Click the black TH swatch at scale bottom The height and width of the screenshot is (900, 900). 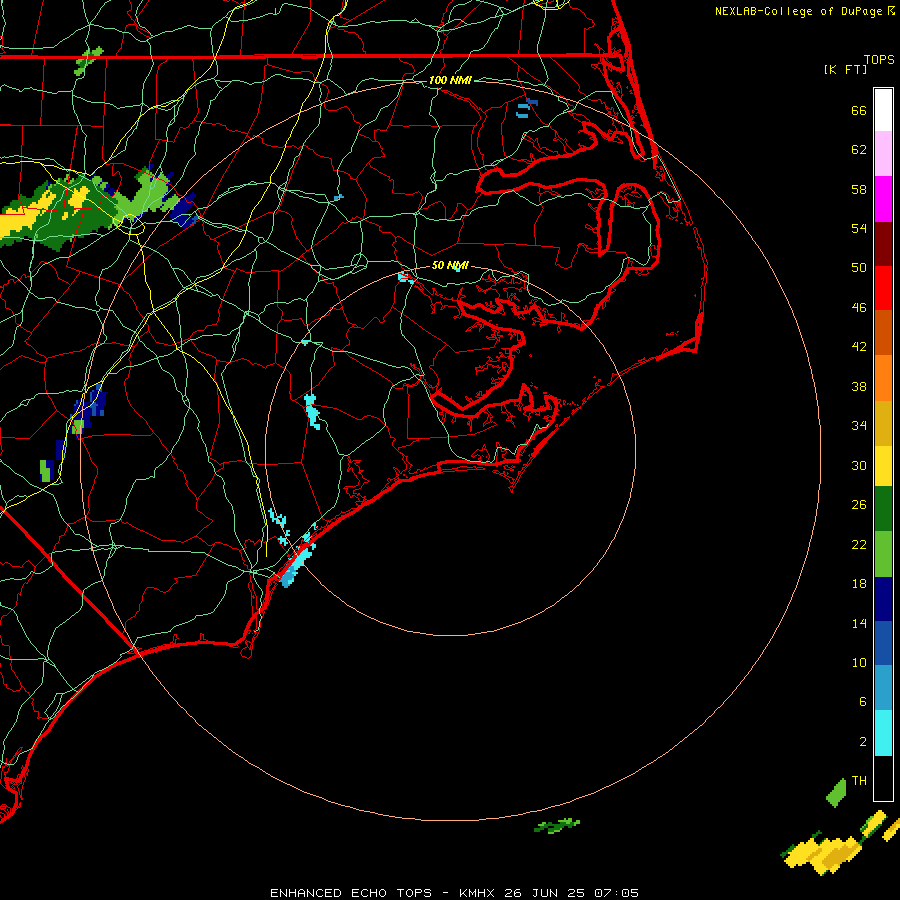click(x=883, y=778)
